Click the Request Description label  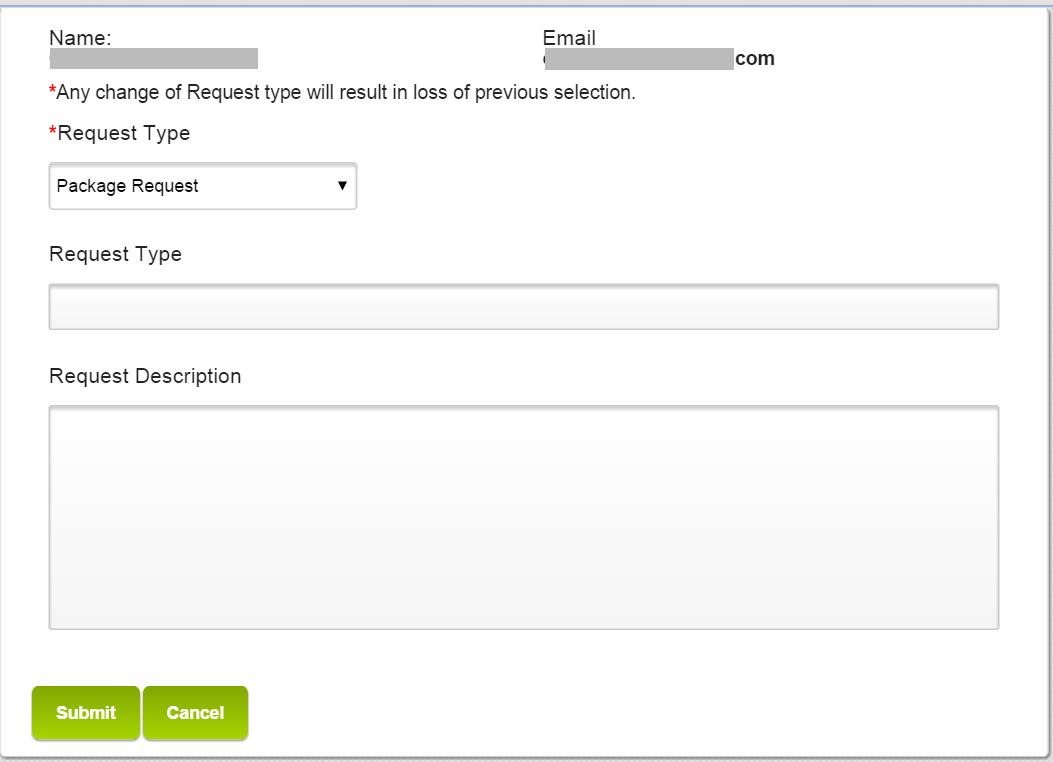point(145,376)
